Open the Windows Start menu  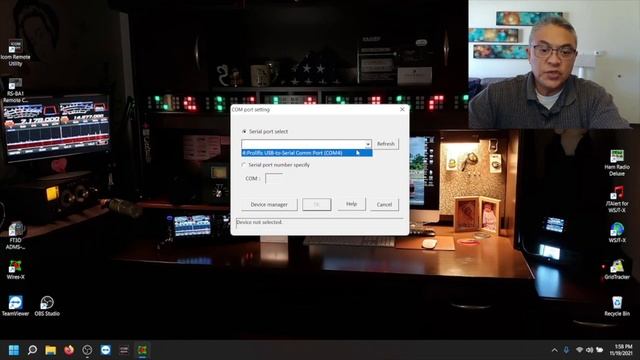point(14,350)
